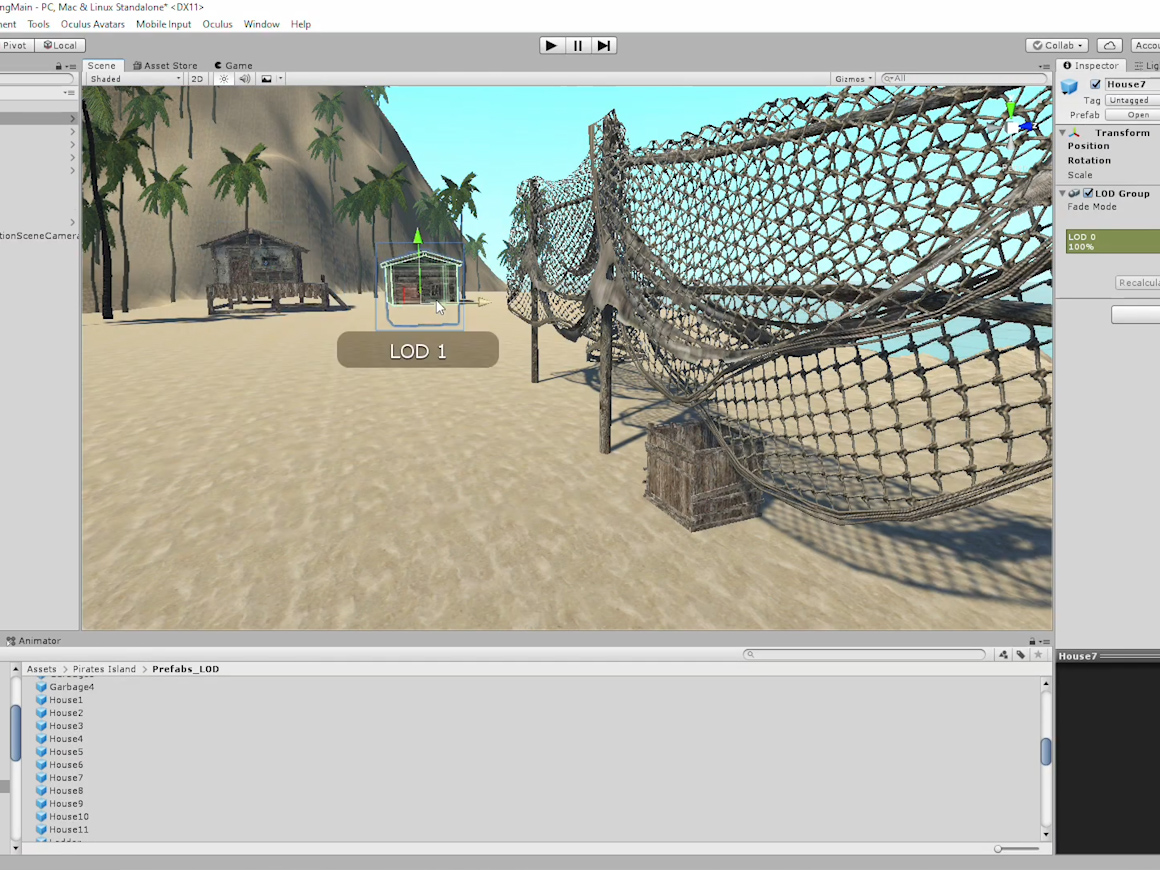Open the Collab button menu
The image size is (1160, 870).
coord(1057,45)
